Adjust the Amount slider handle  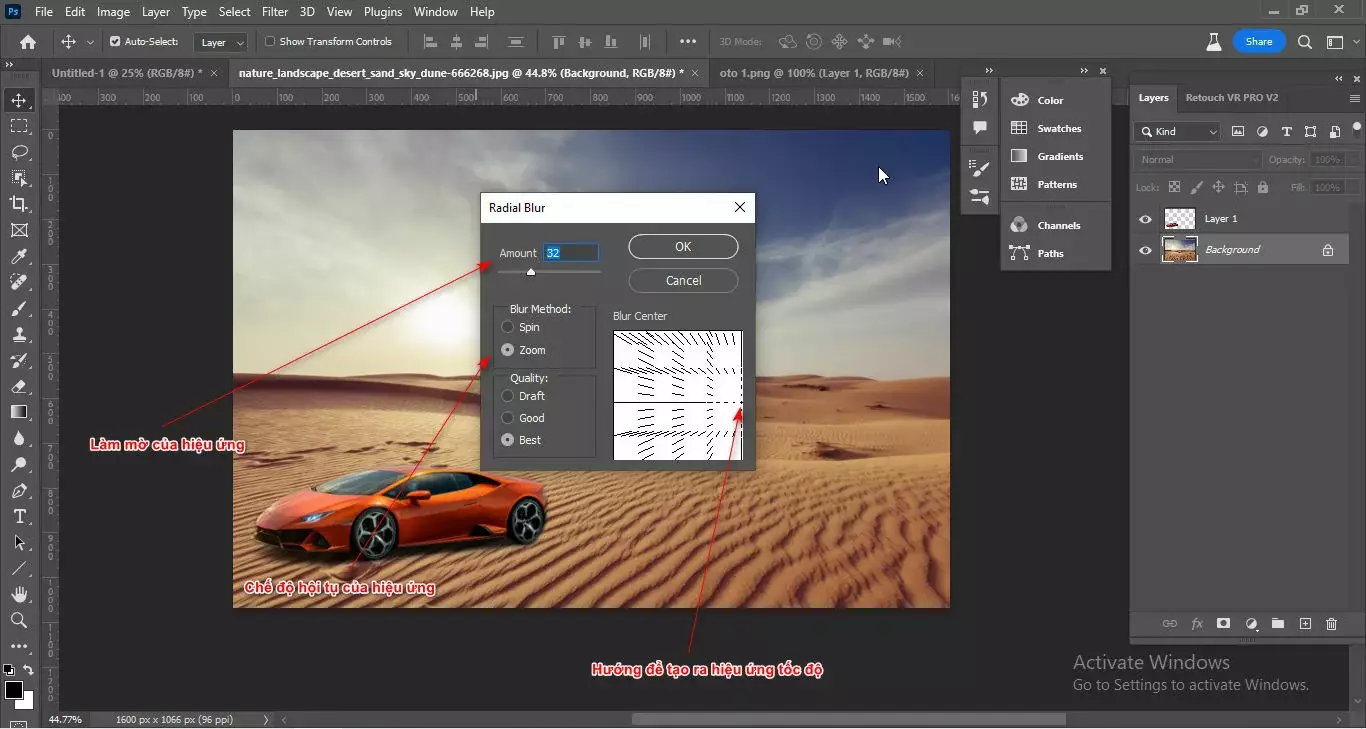tap(533, 270)
